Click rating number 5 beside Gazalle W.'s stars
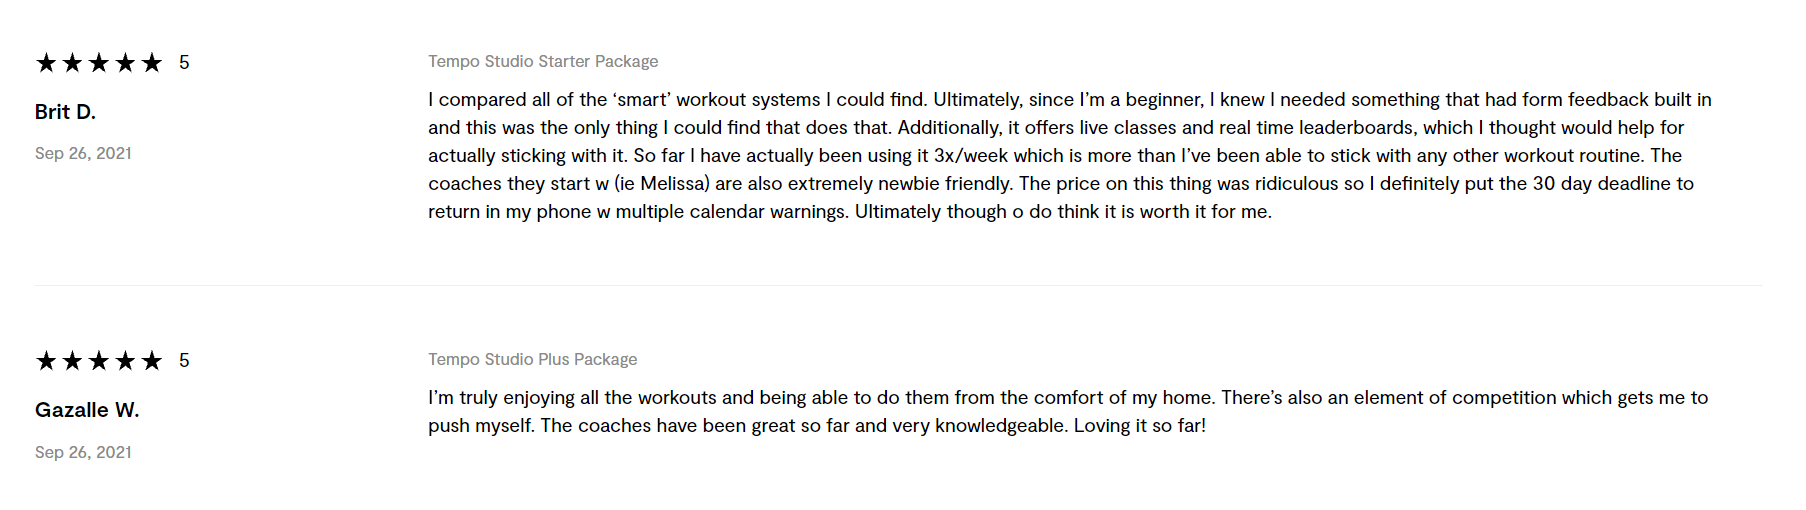 pyautogui.click(x=184, y=361)
